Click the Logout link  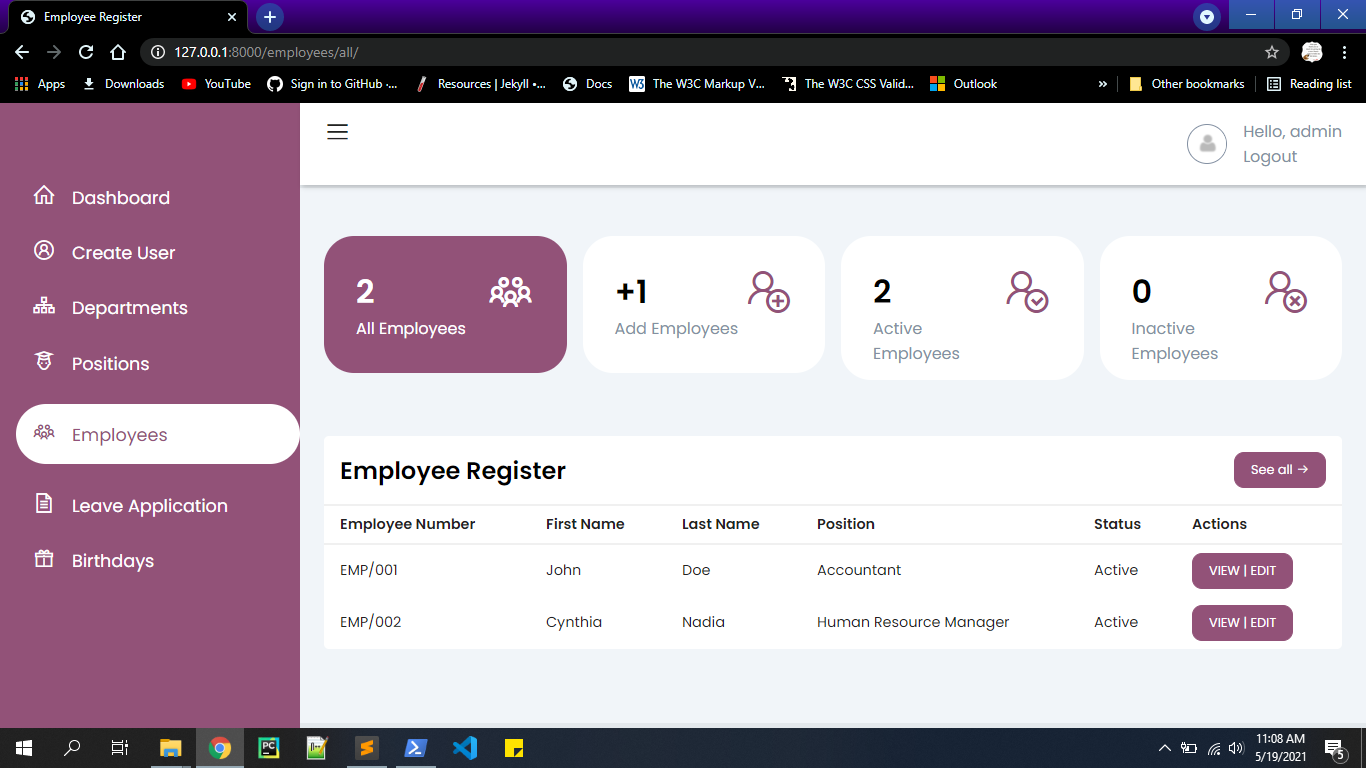pos(1269,156)
